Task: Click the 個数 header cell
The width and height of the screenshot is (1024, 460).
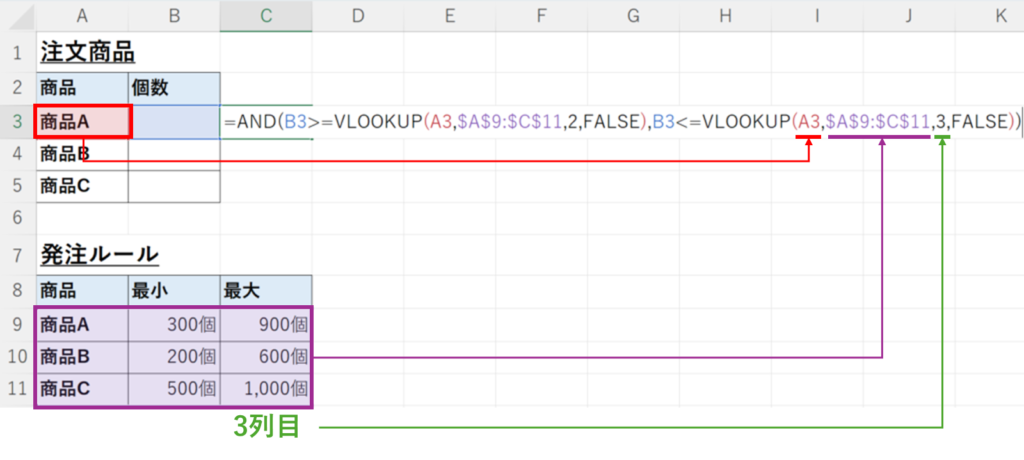Action: pyautogui.click(x=174, y=88)
